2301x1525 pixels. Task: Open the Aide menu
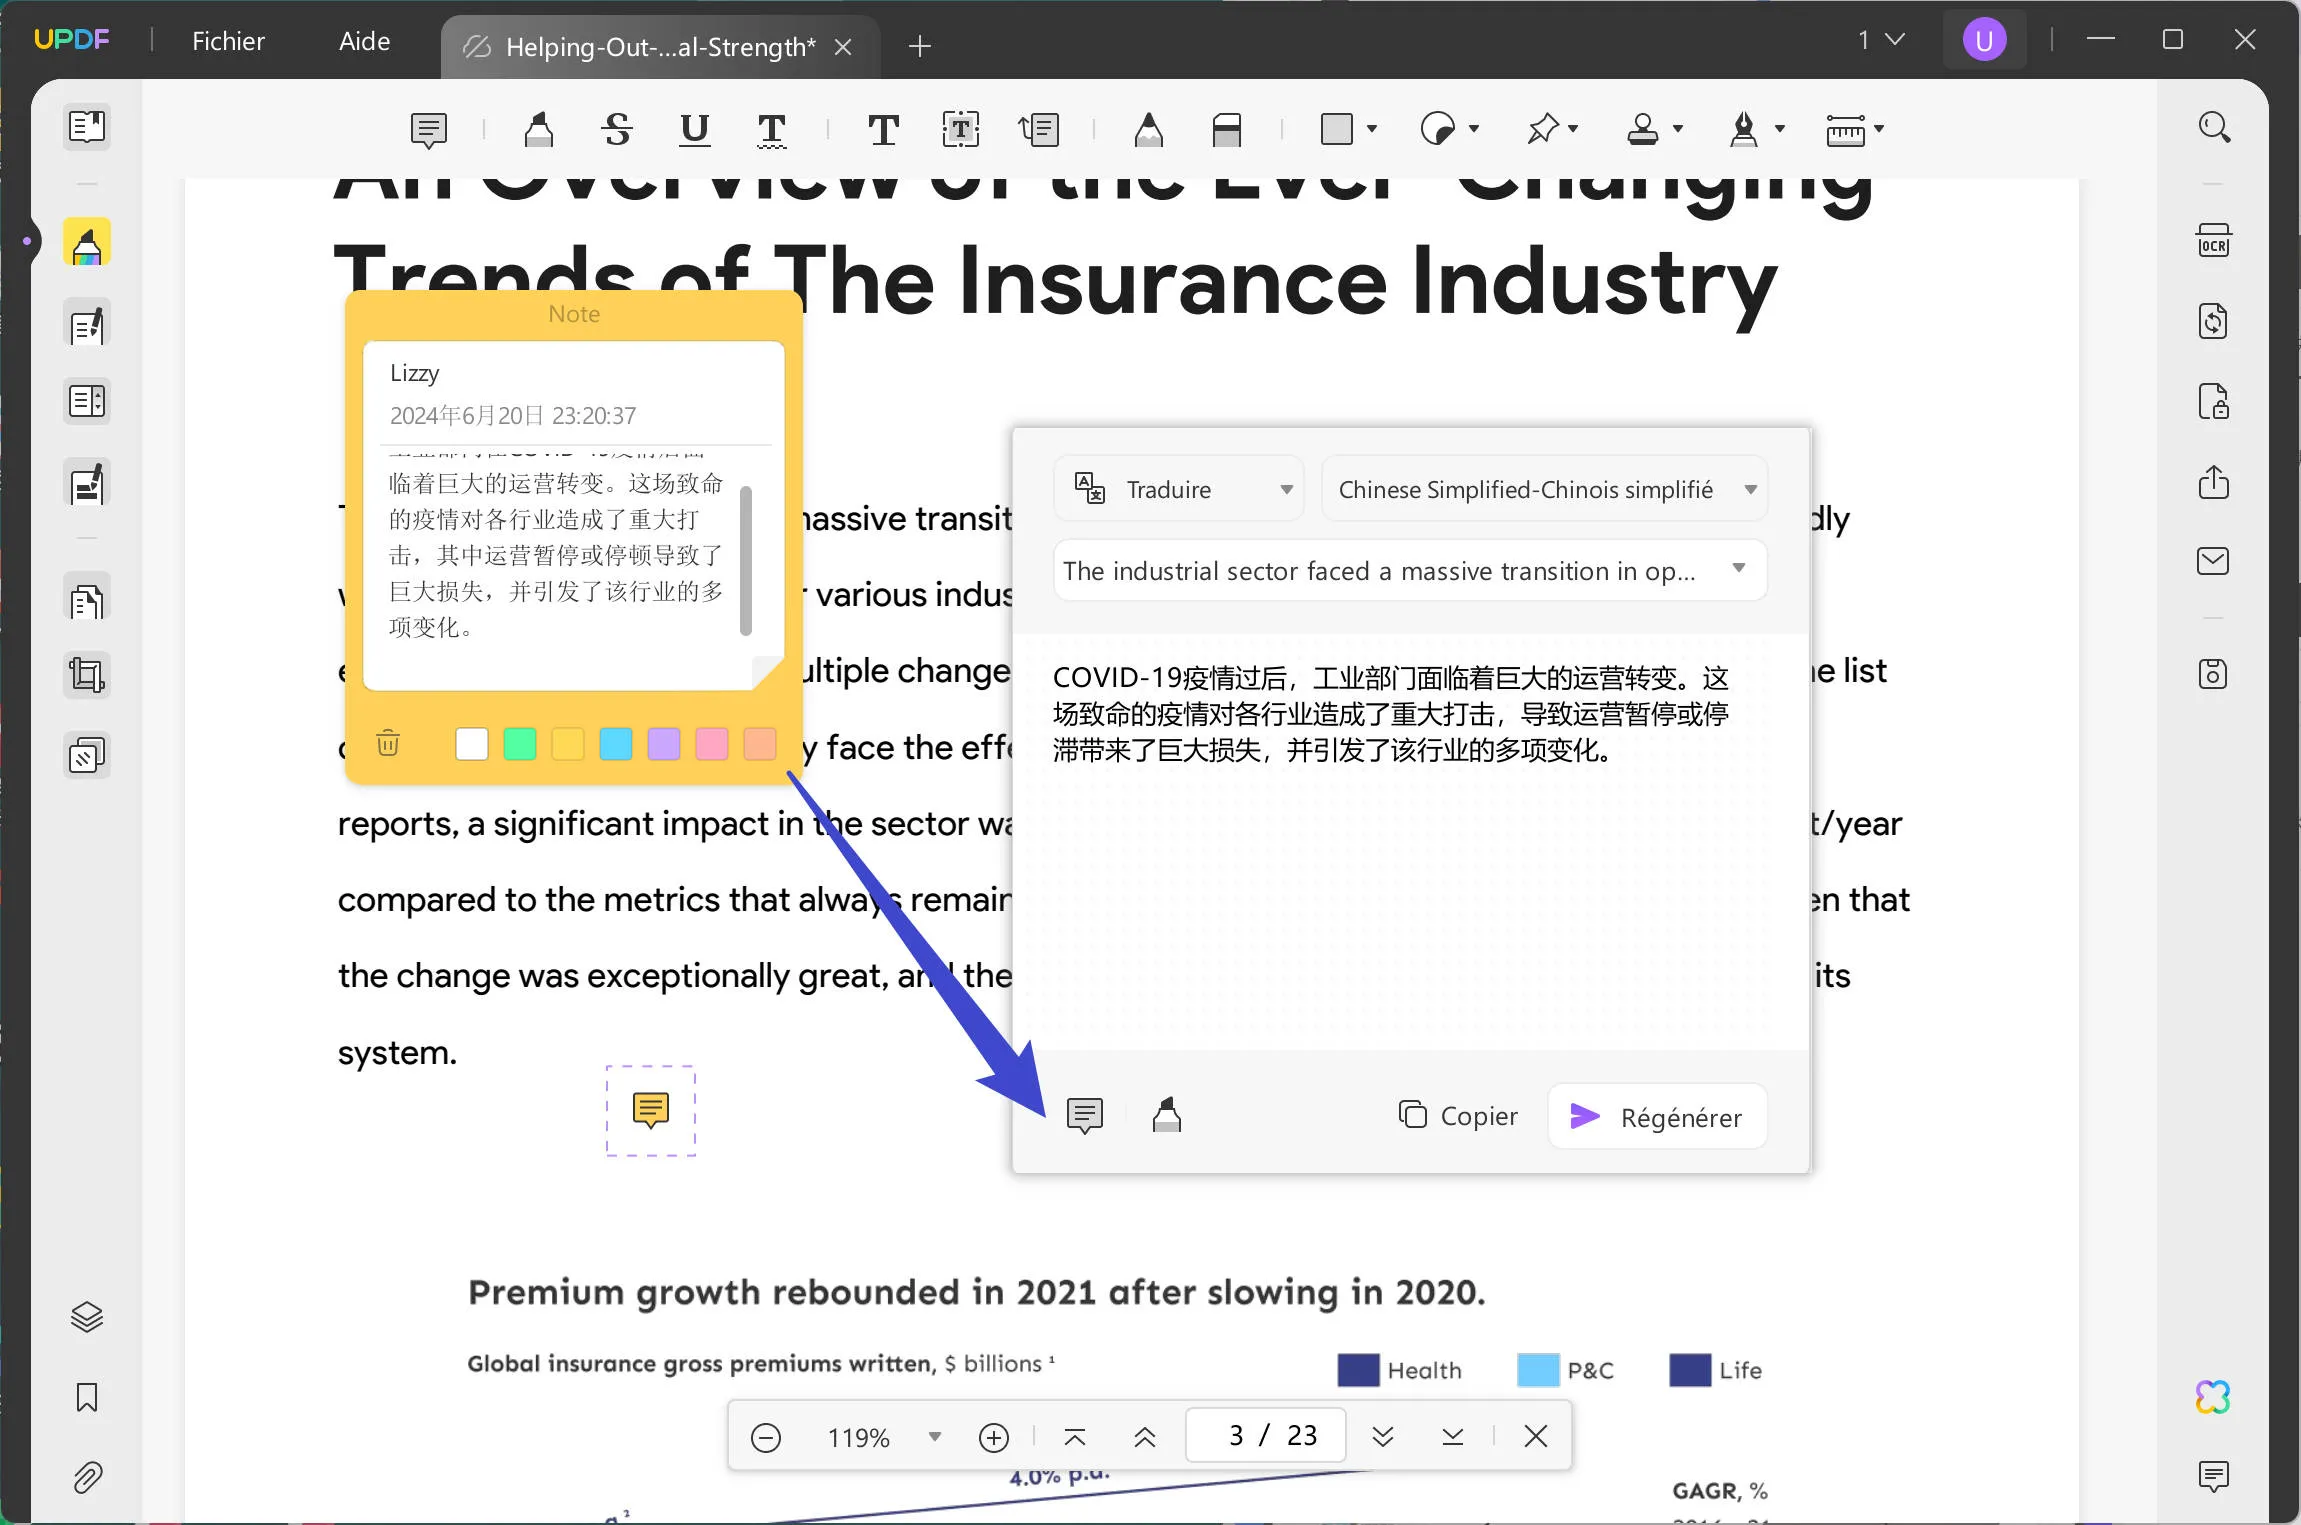pos(364,41)
